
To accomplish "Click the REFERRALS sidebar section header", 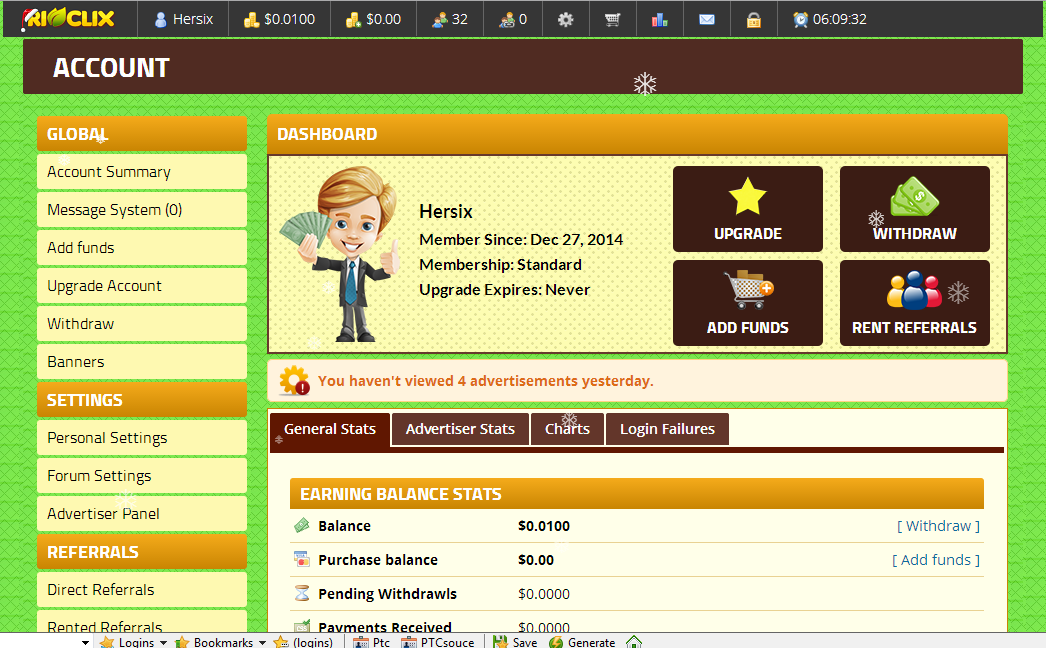I will pos(142,552).
